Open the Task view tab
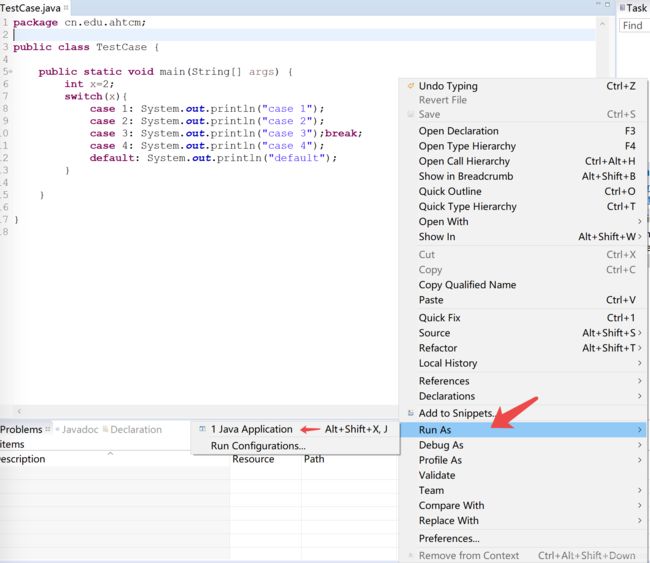 coord(636,8)
